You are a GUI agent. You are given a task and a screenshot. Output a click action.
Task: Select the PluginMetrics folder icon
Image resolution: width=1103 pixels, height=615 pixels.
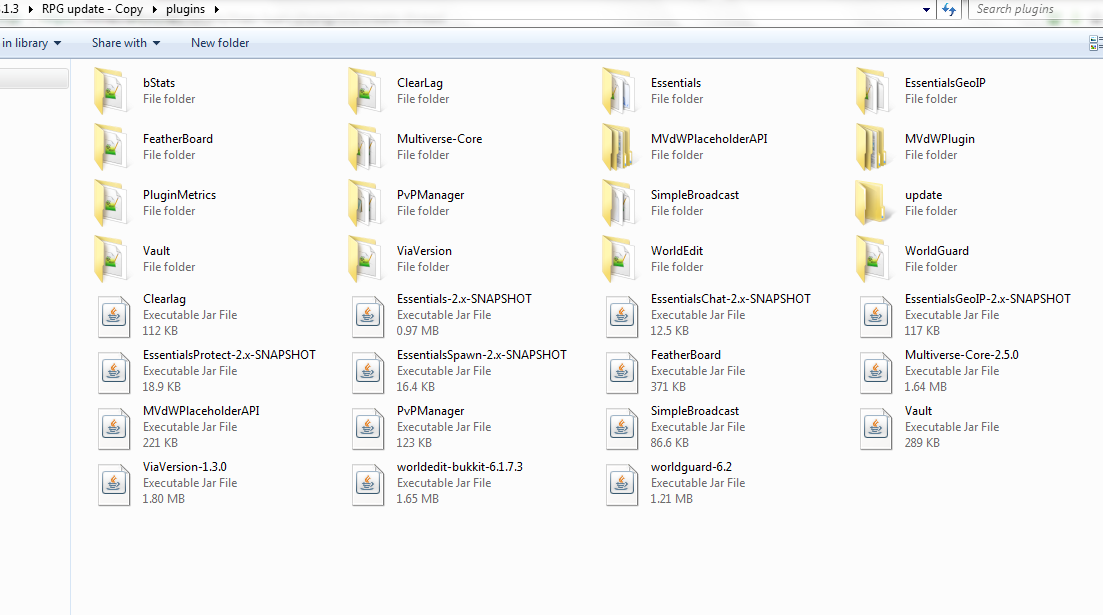tap(111, 203)
